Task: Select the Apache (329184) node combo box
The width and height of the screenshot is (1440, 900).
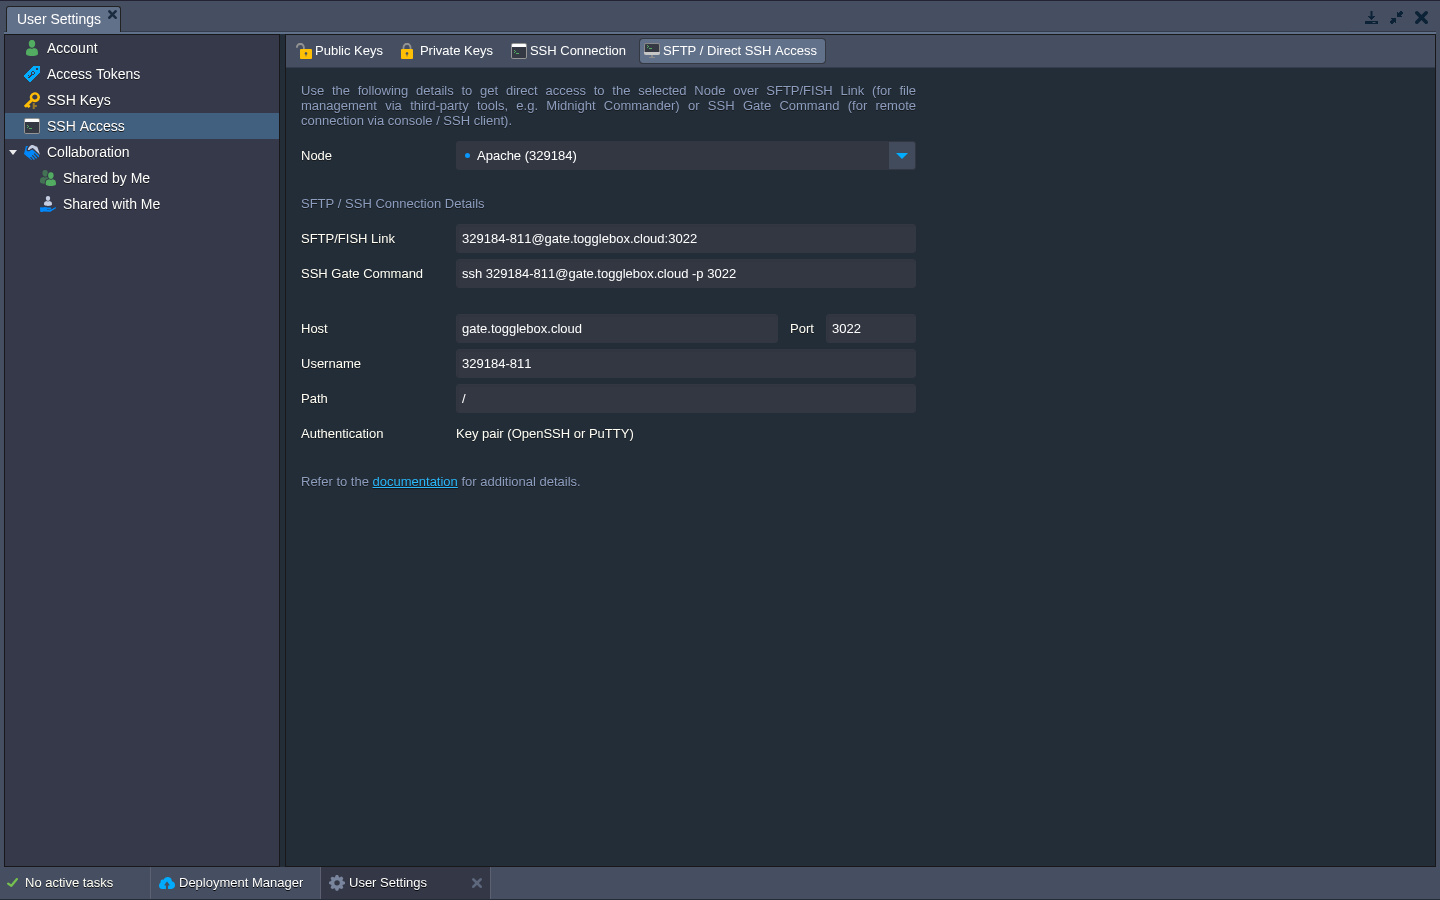Action: click(685, 156)
